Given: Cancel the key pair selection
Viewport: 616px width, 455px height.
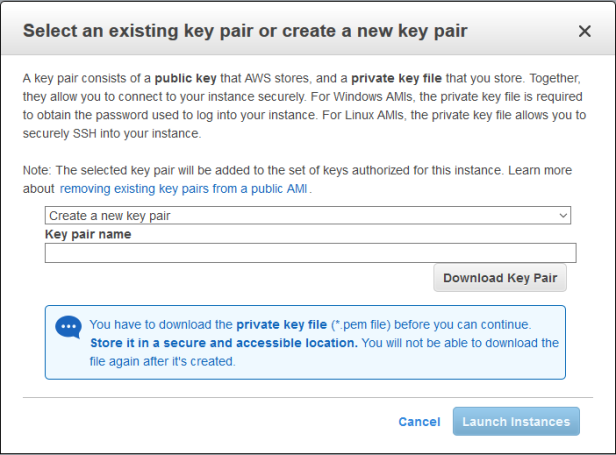Looking at the screenshot, I should tap(419, 422).
